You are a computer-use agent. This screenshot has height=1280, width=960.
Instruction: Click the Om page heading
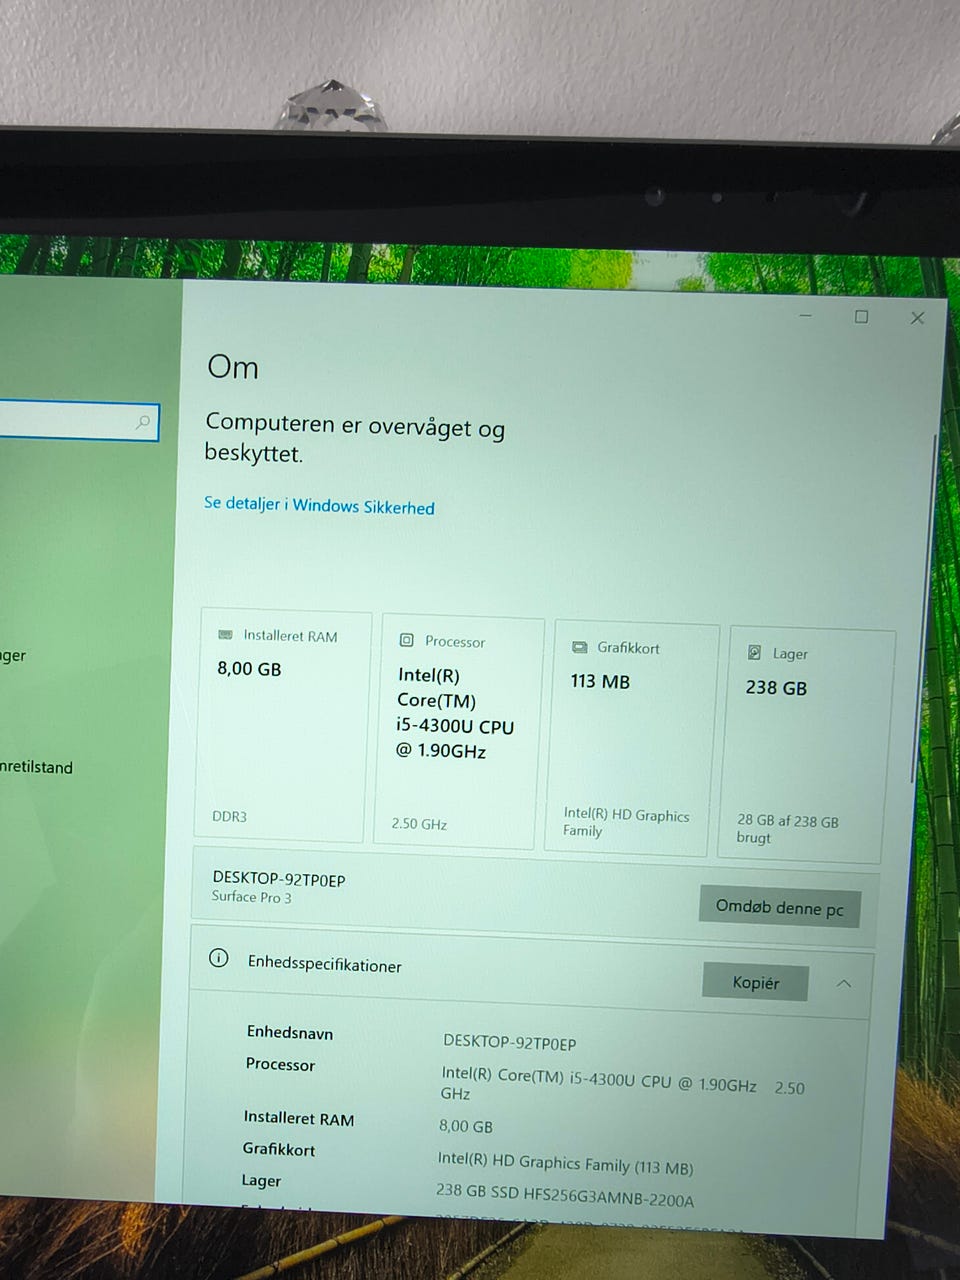pos(233,367)
